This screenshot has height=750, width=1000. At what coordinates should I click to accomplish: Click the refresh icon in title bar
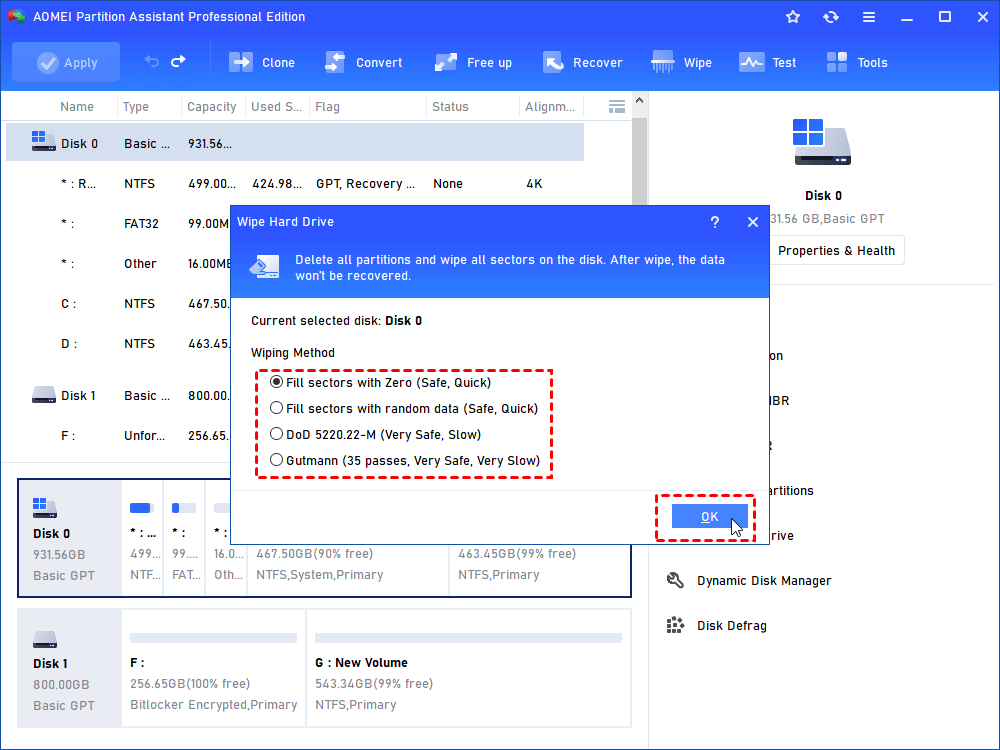pos(830,17)
